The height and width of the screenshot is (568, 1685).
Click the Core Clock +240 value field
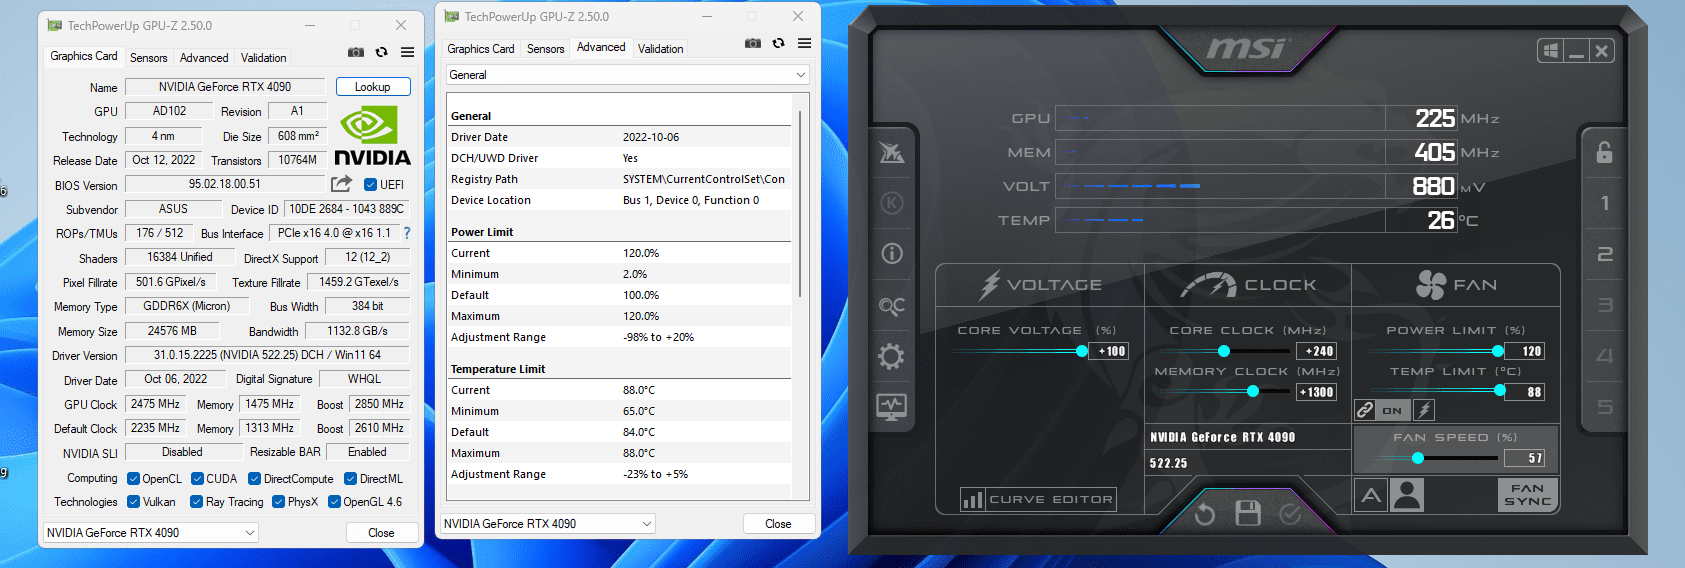[1317, 351]
